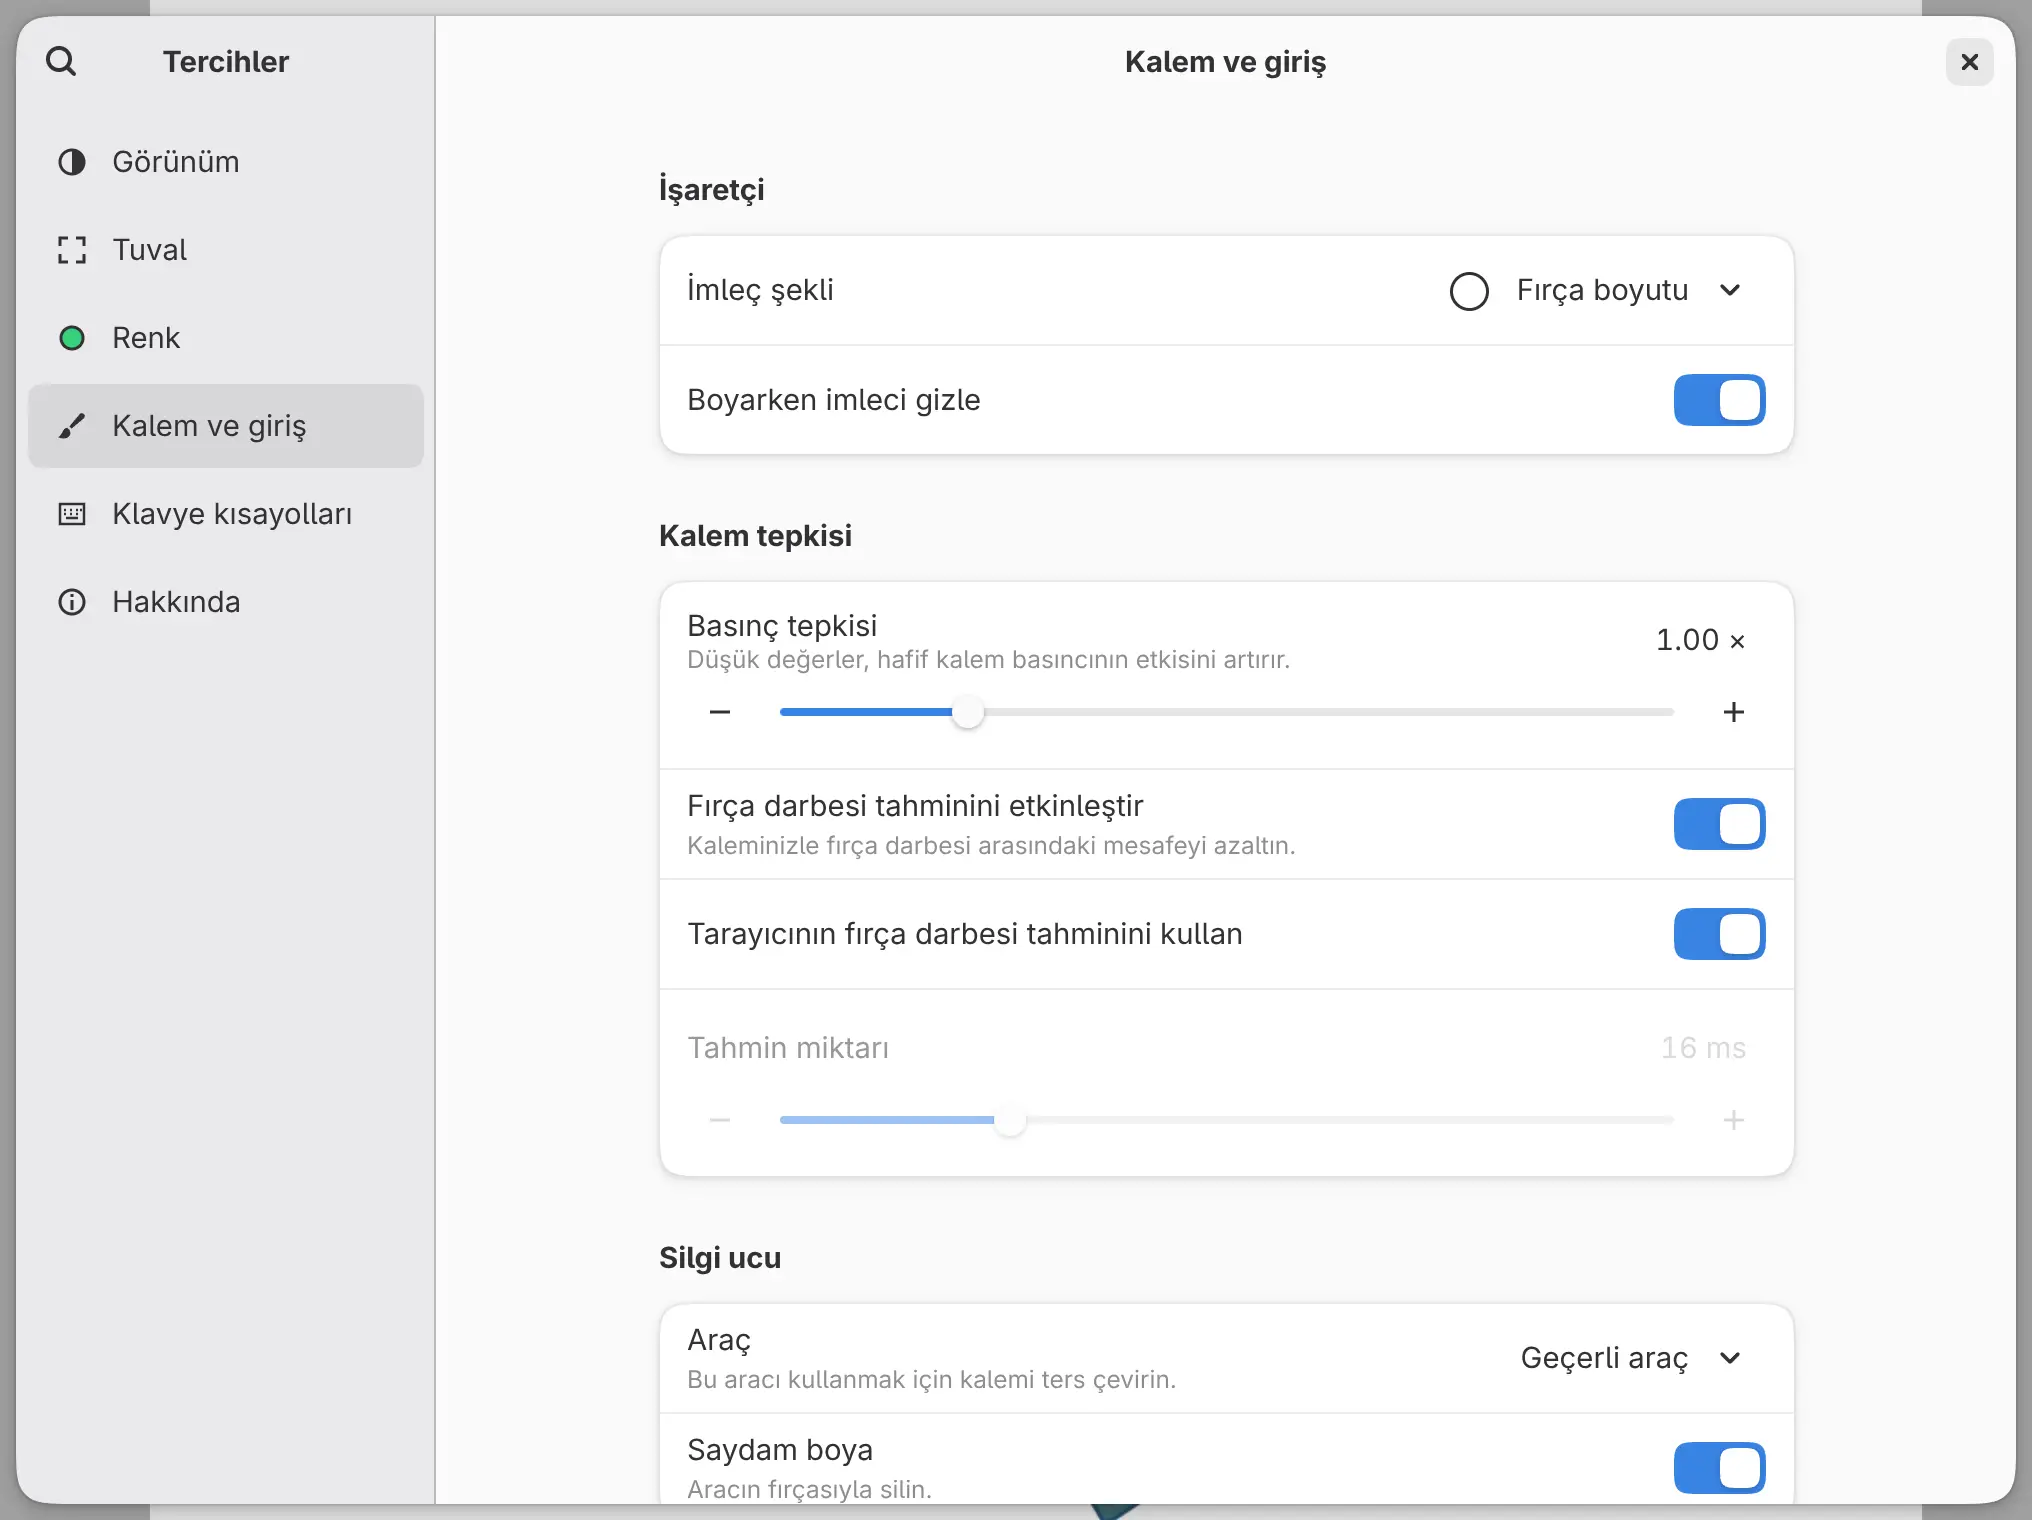Viewport: 2032px width, 1520px height.
Task: Open the Hakkında page
Action: 226,602
